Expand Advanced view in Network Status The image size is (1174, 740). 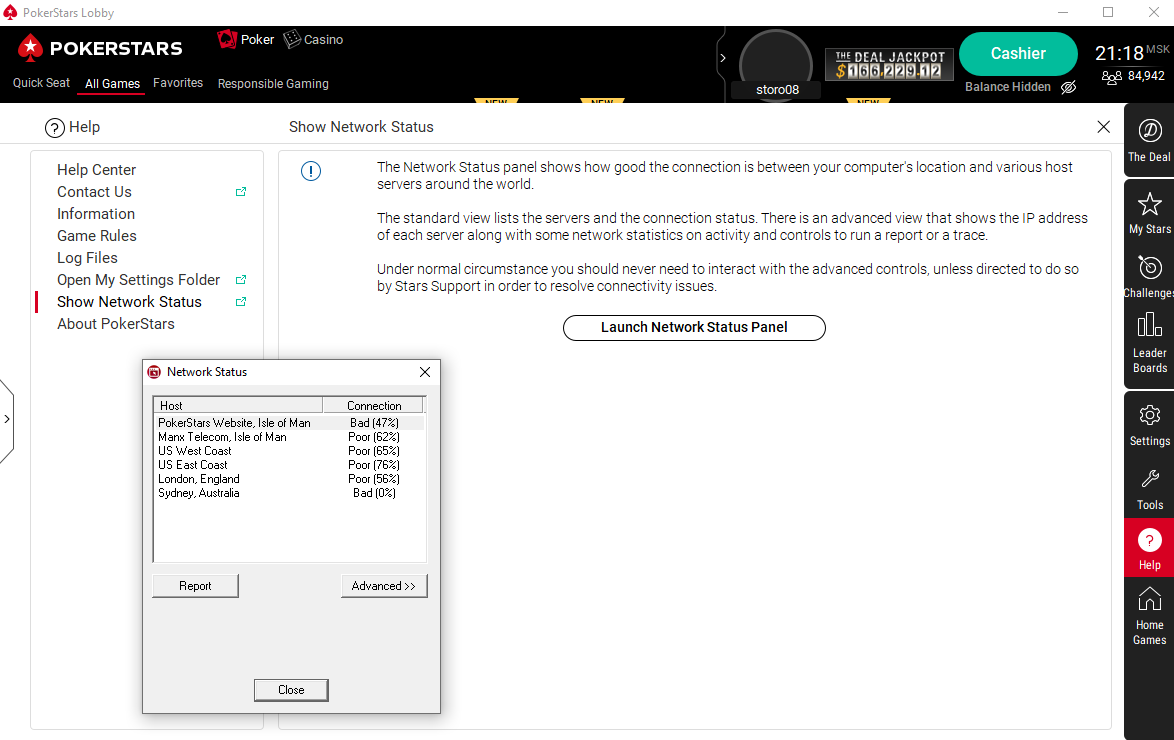(384, 586)
